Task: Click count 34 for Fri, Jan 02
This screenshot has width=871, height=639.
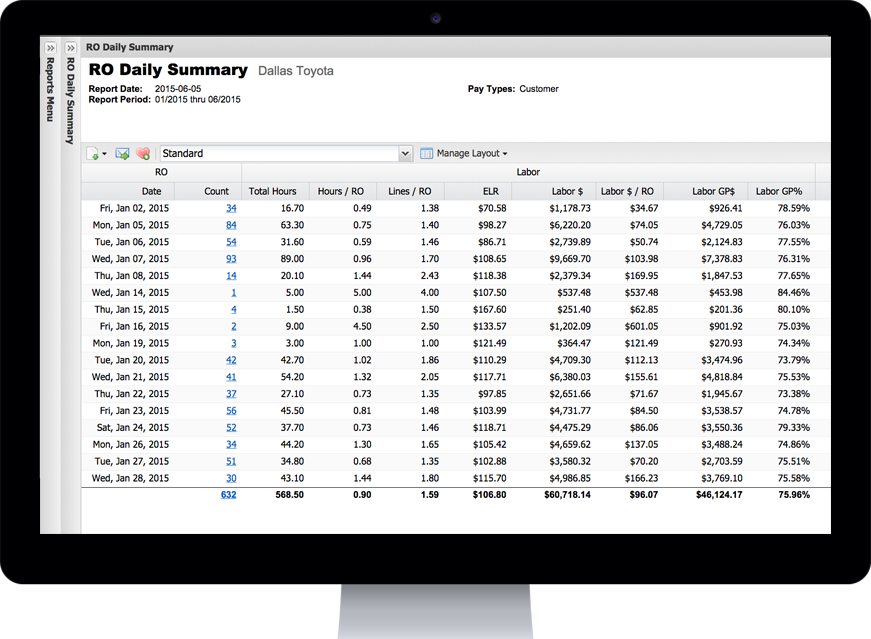Action: pos(230,208)
